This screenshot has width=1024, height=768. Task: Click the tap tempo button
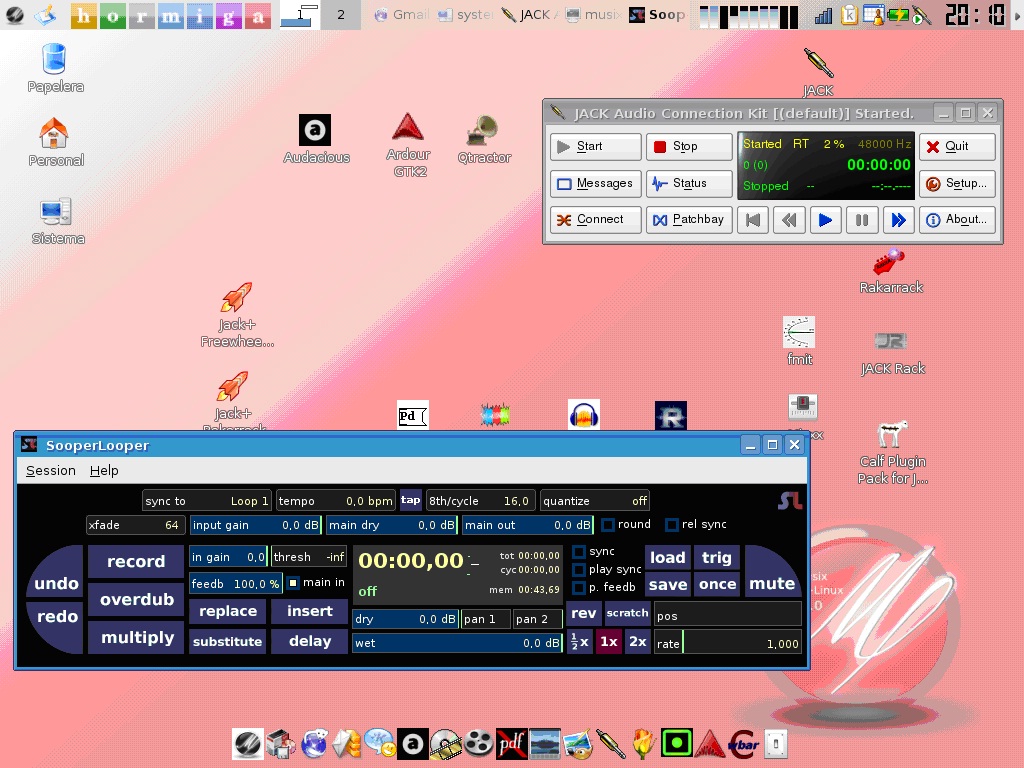(411, 500)
